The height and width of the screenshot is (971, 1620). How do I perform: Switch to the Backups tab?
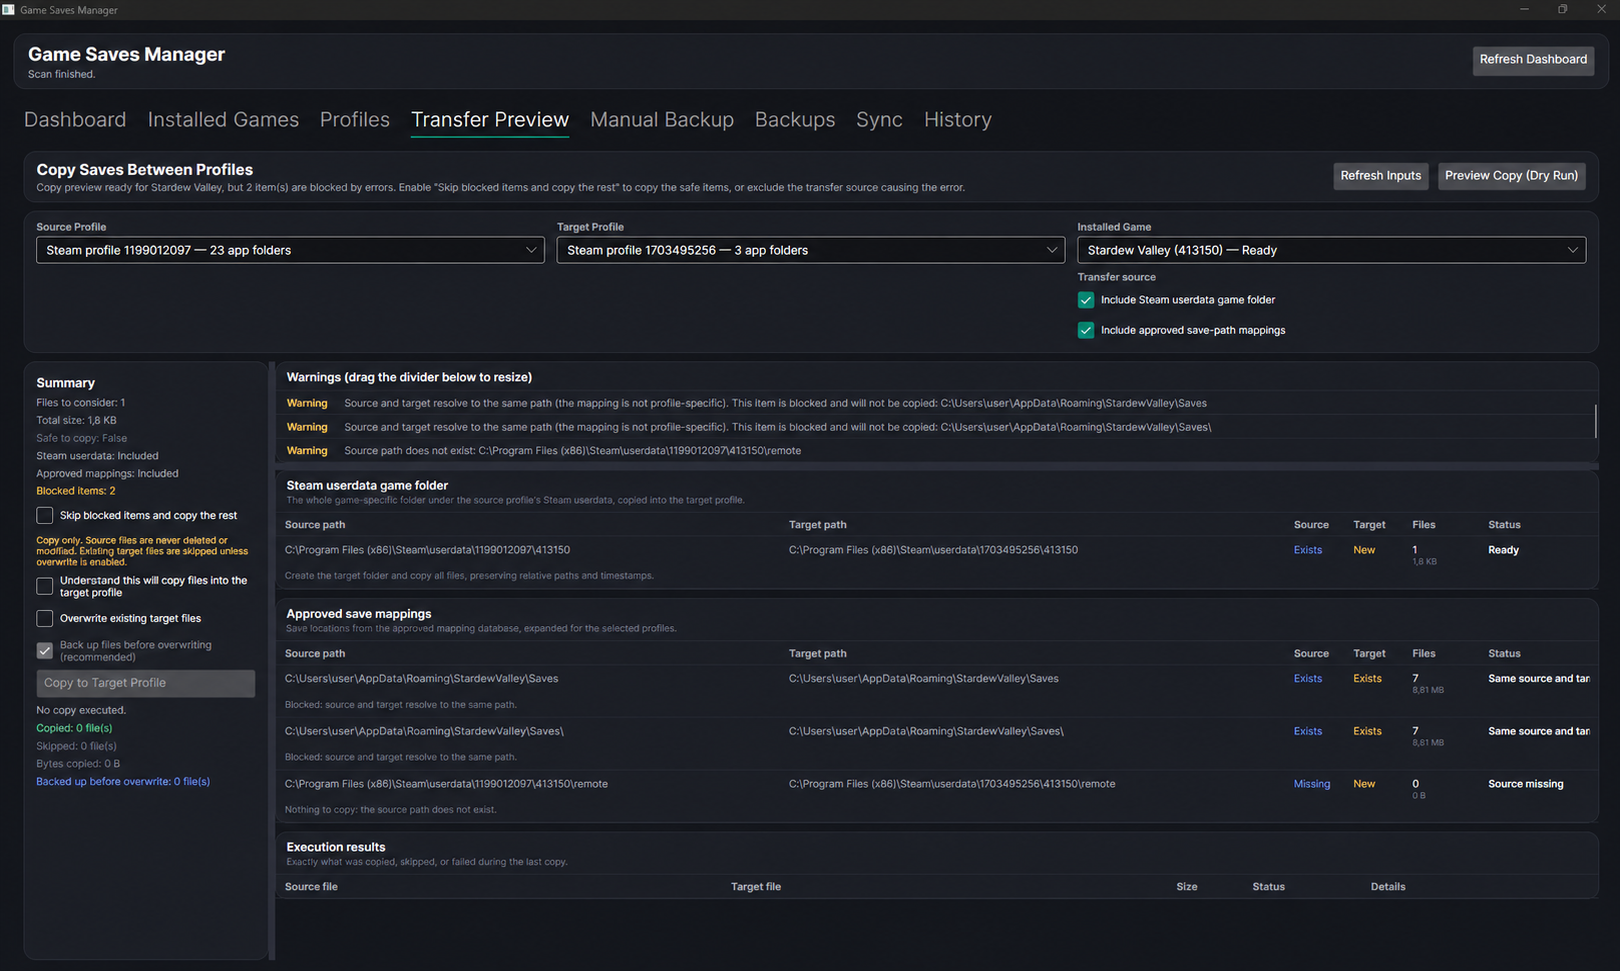click(795, 120)
